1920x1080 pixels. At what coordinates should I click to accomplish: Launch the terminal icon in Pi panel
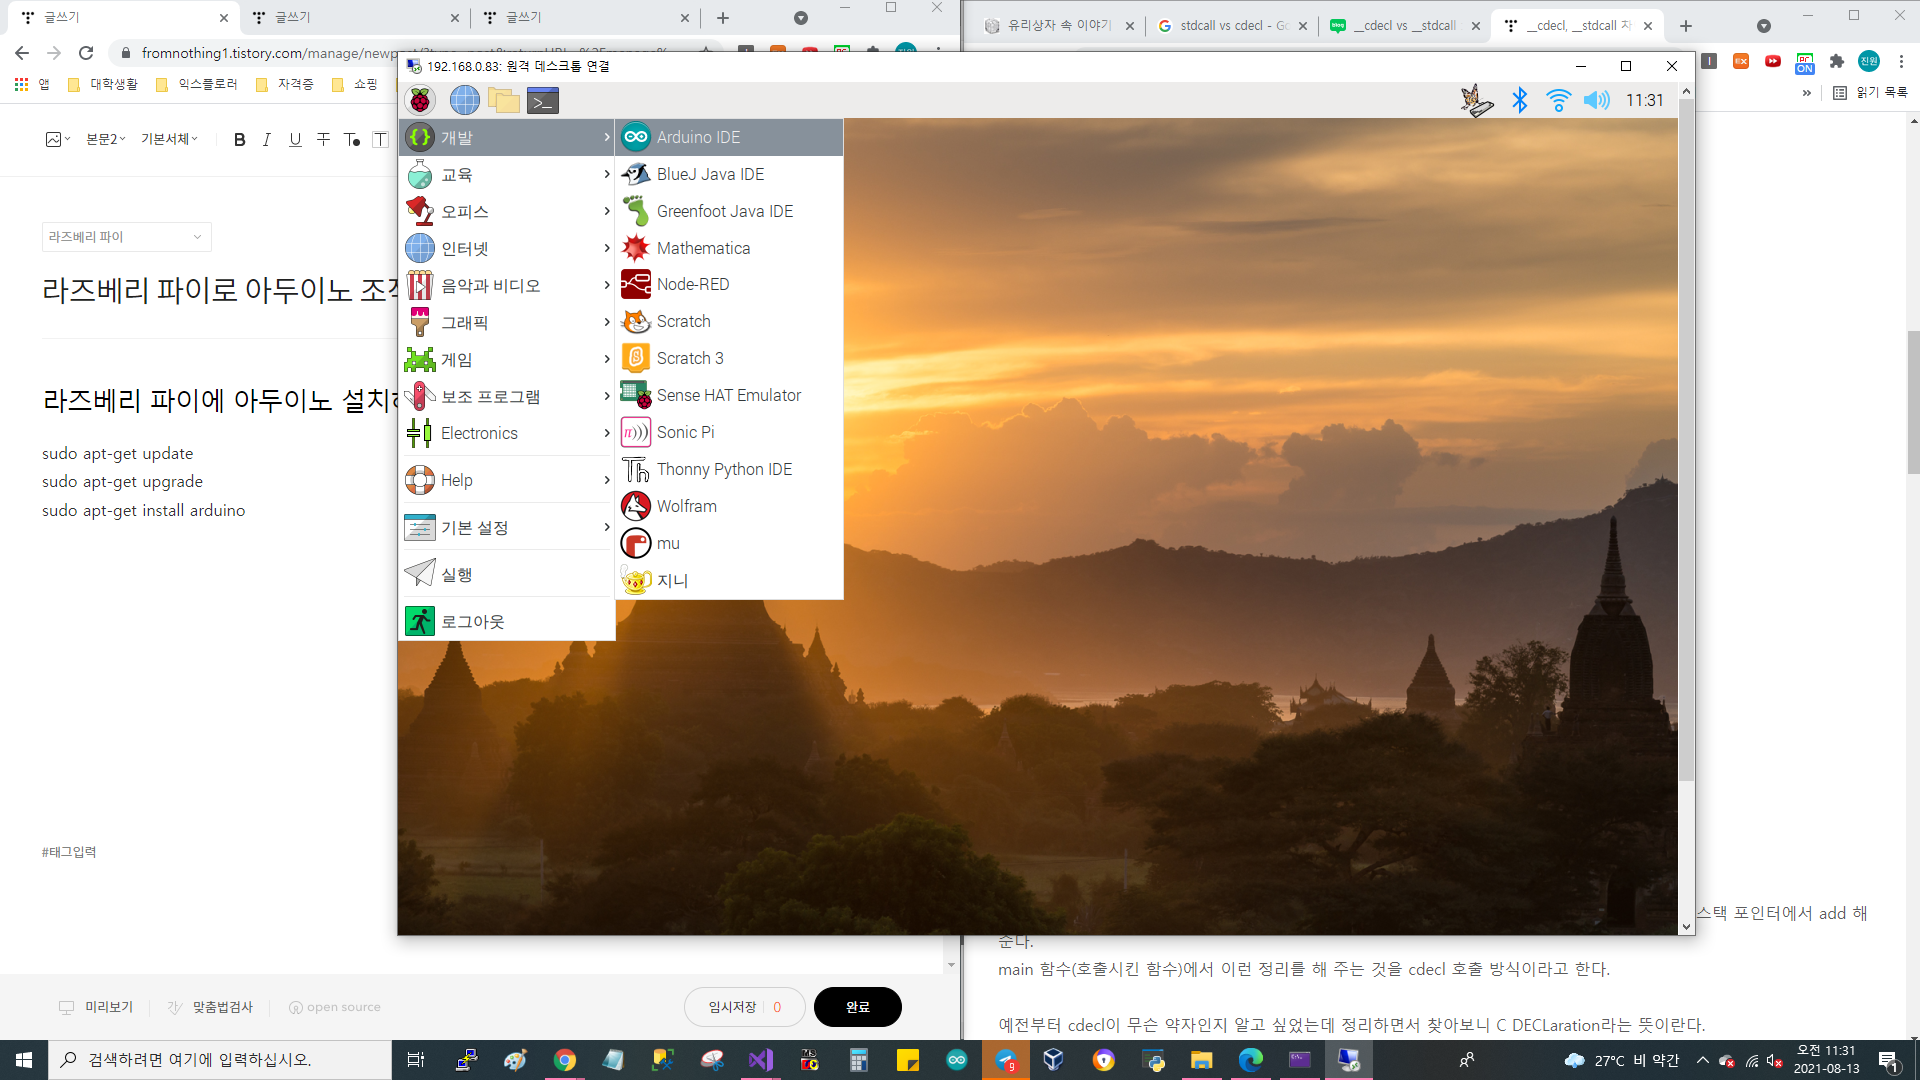(542, 100)
